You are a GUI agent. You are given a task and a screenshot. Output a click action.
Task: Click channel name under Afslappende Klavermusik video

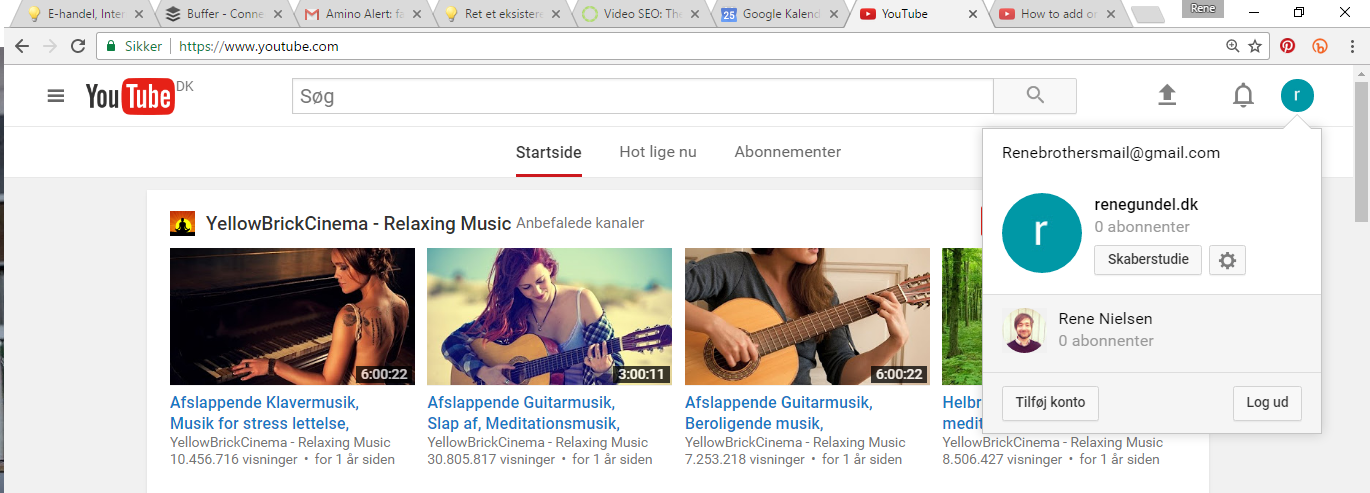[280, 442]
